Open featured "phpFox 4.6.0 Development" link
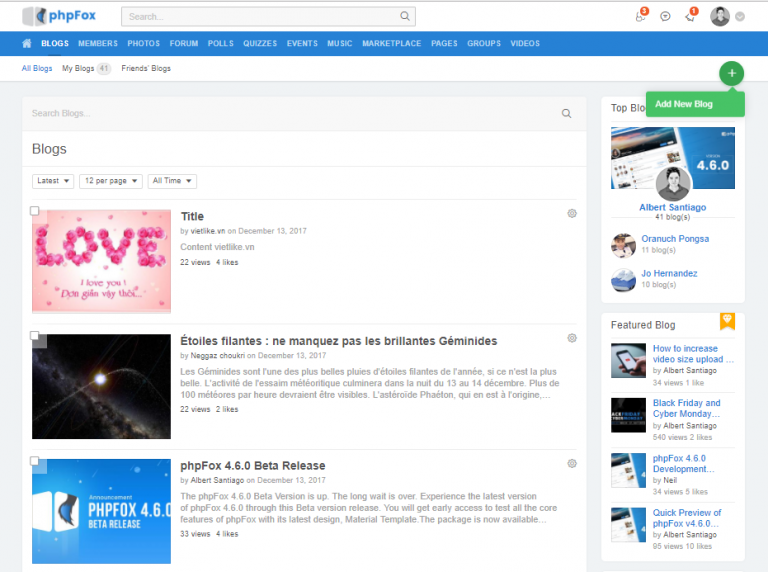Screen dimensions: 768x572 683,464
